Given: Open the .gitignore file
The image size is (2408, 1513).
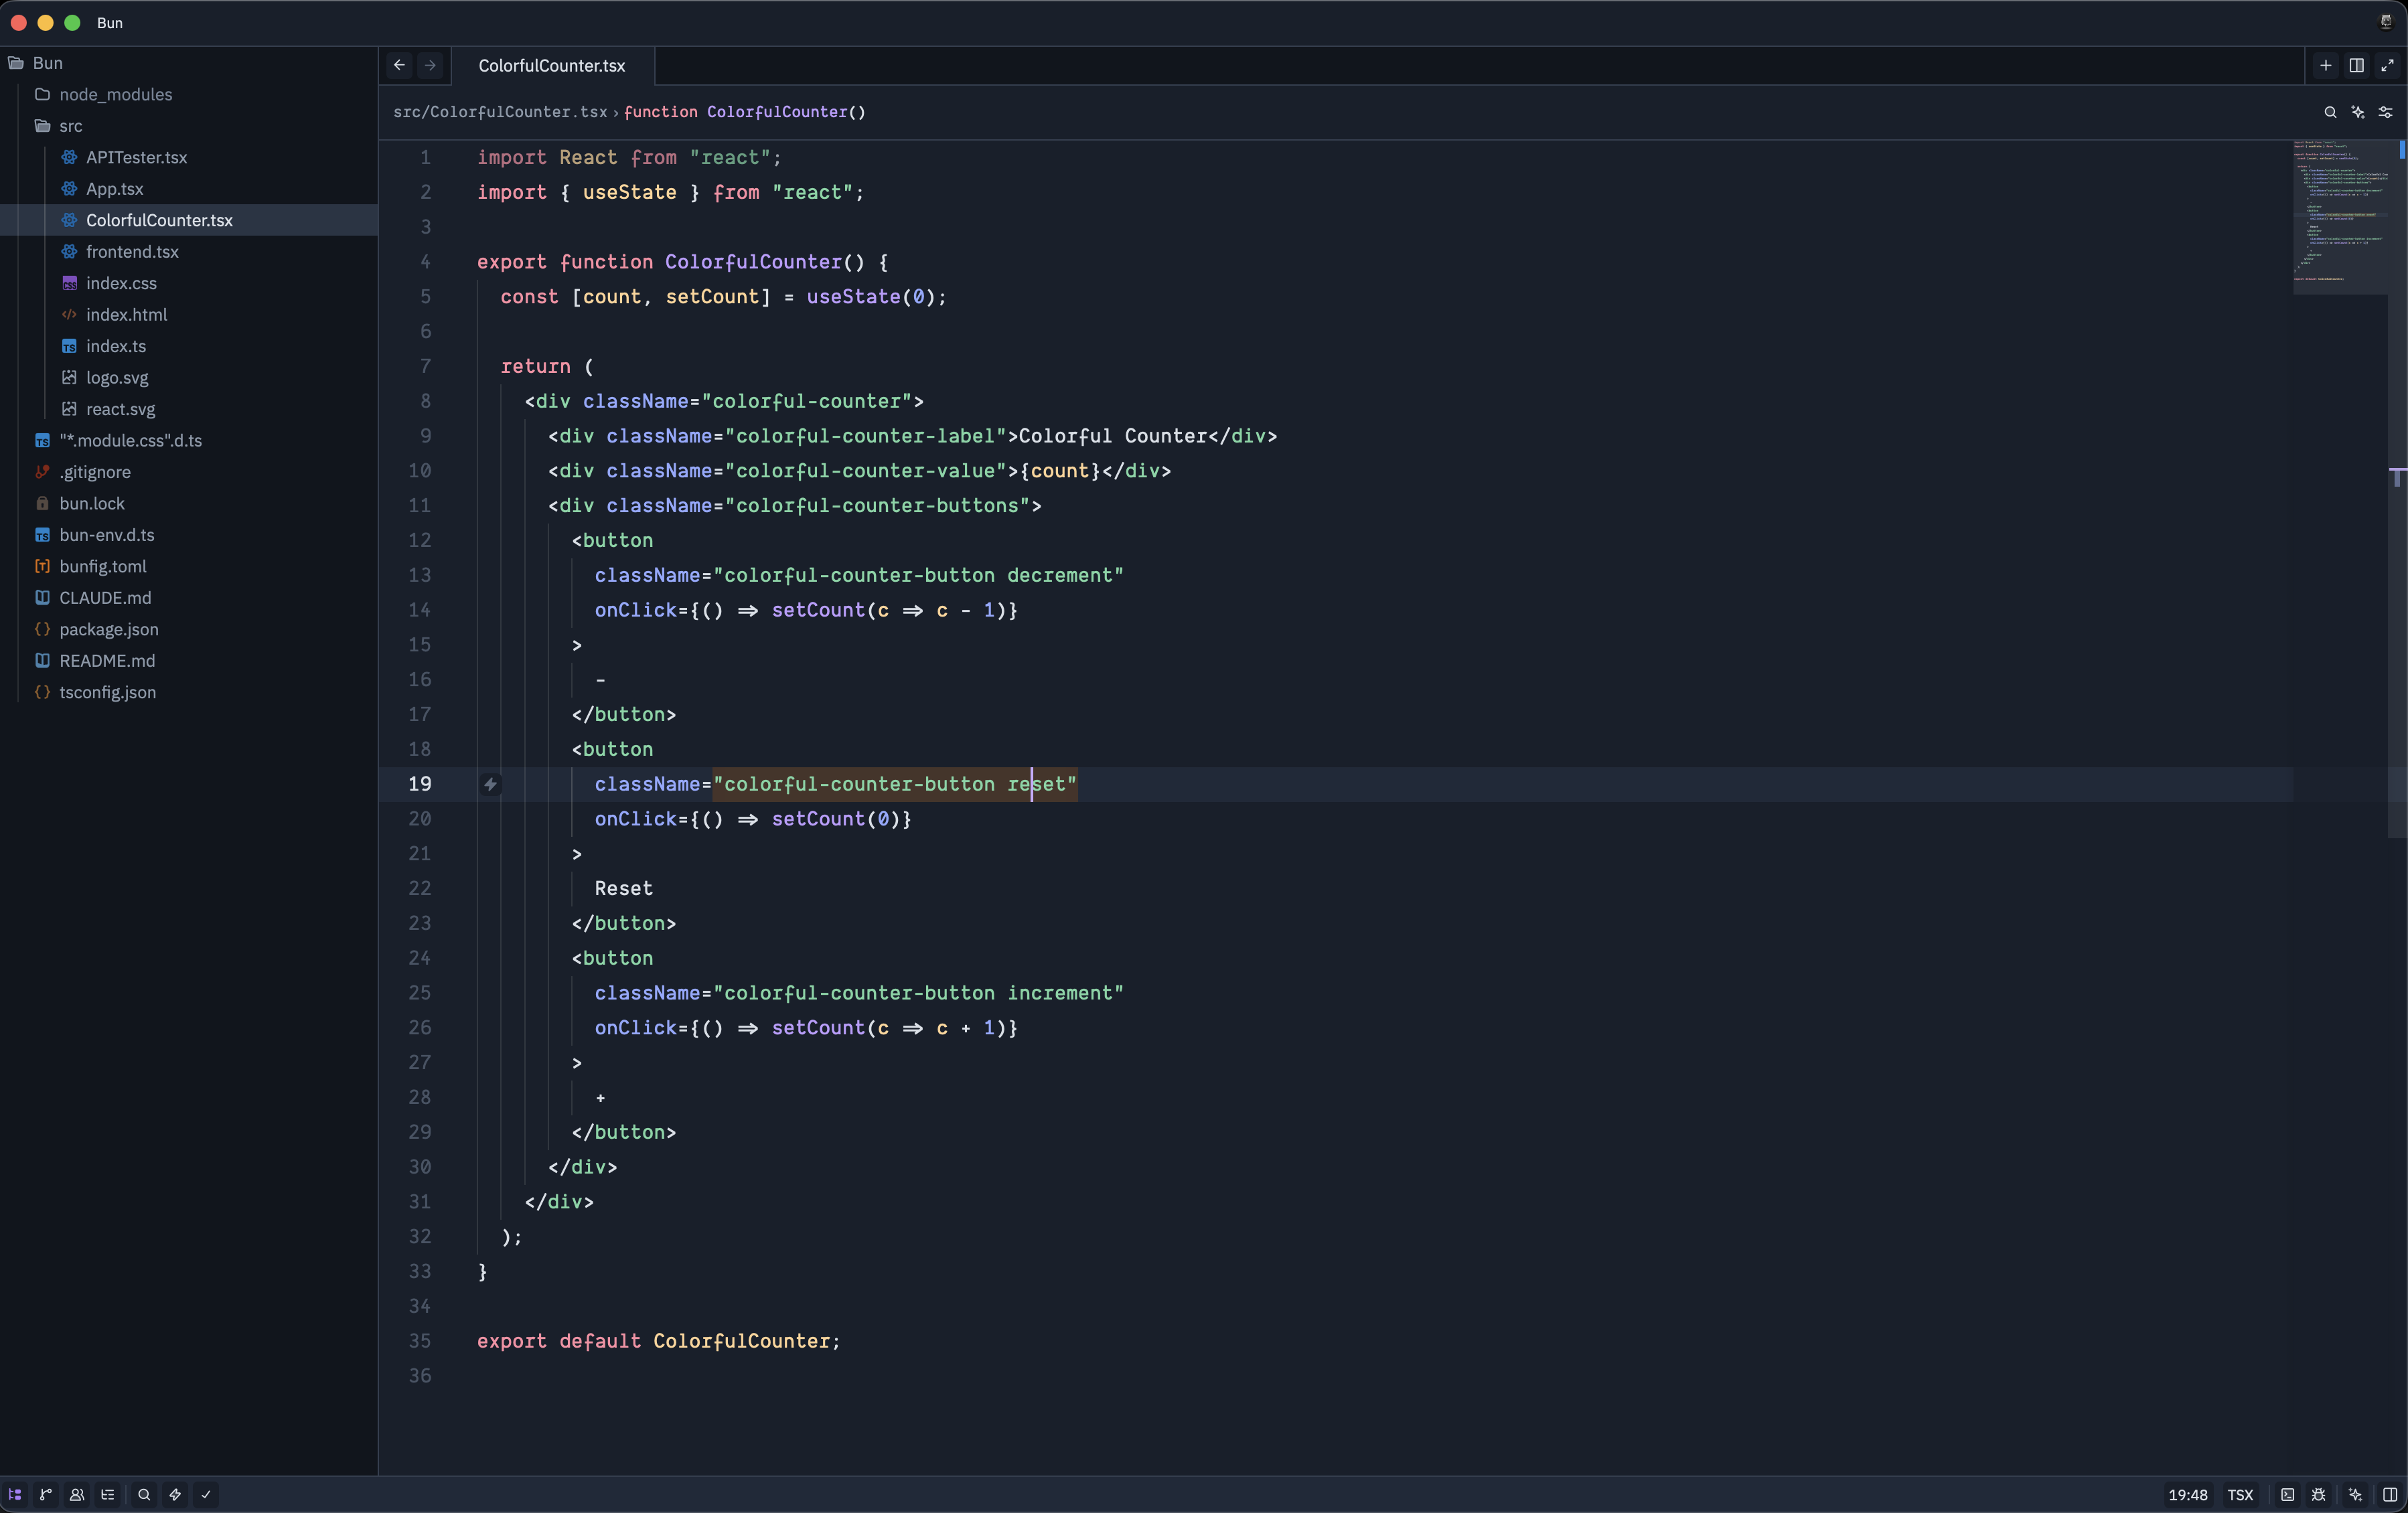Looking at the screenshot, I should pos(189,472).
